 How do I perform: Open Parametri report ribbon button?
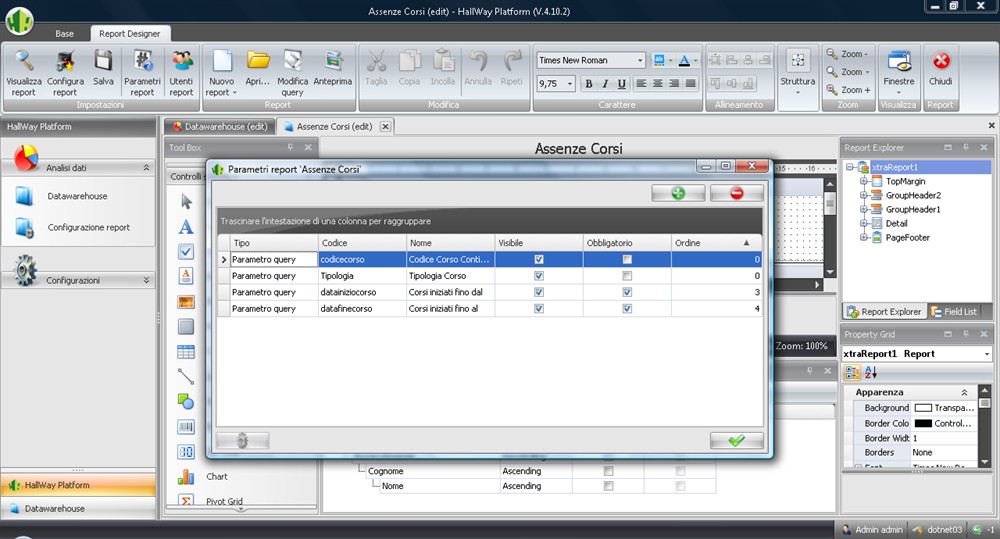142,73
